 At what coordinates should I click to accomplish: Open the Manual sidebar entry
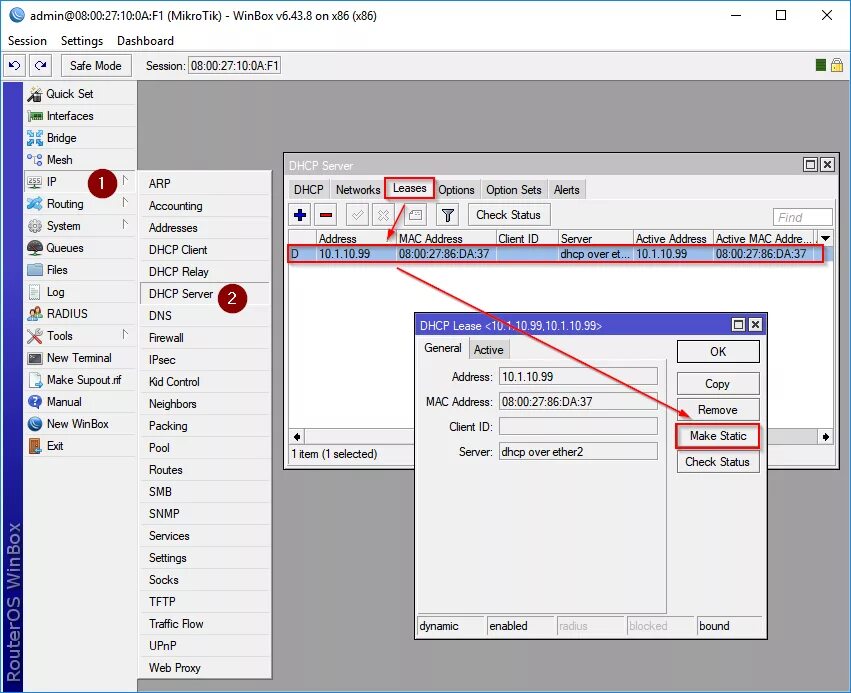pyautogui.click(x=80, y=402)
